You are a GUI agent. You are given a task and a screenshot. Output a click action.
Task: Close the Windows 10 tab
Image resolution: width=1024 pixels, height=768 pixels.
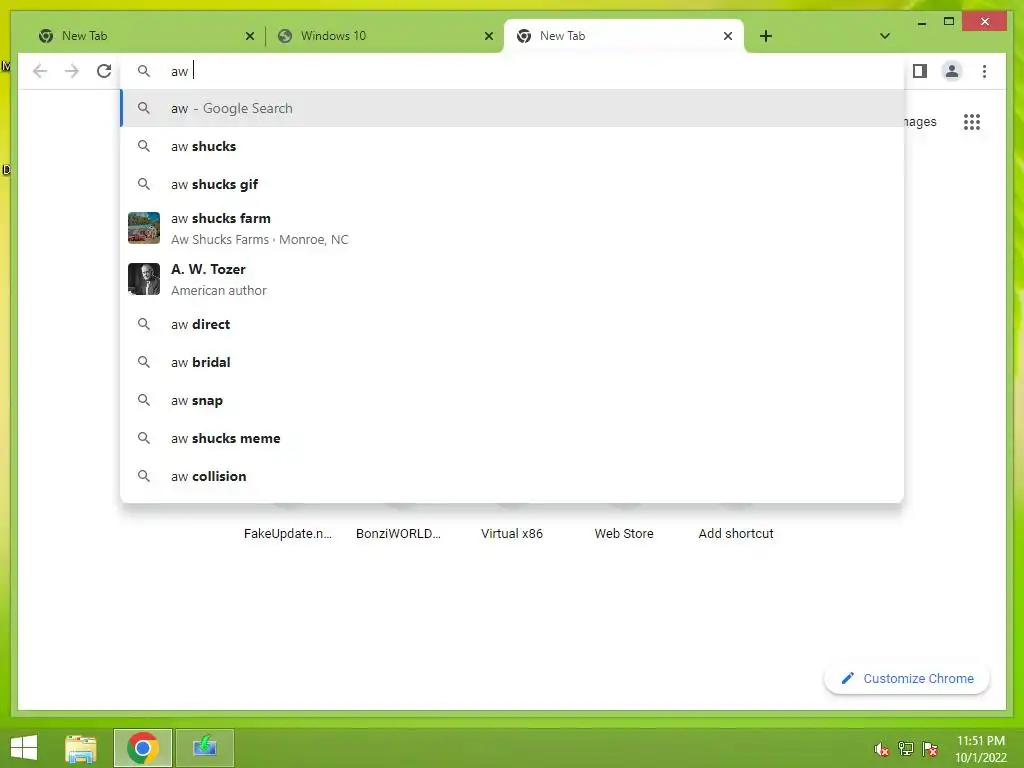(488, 37)
